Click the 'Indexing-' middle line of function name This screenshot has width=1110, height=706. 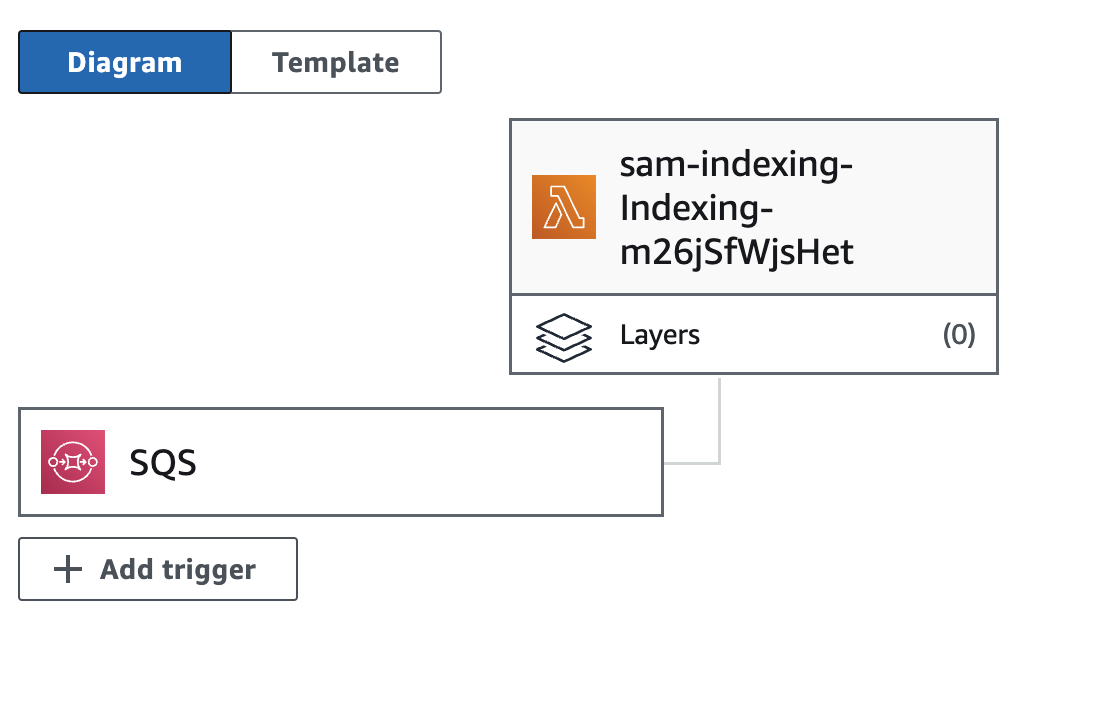[697, 208]
